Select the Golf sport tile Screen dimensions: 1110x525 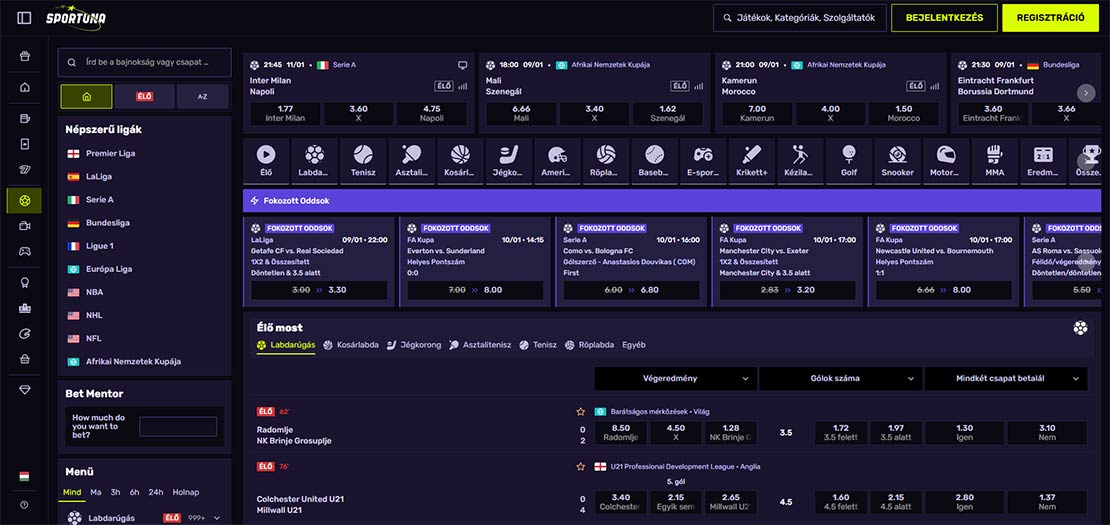click(849, 161)
